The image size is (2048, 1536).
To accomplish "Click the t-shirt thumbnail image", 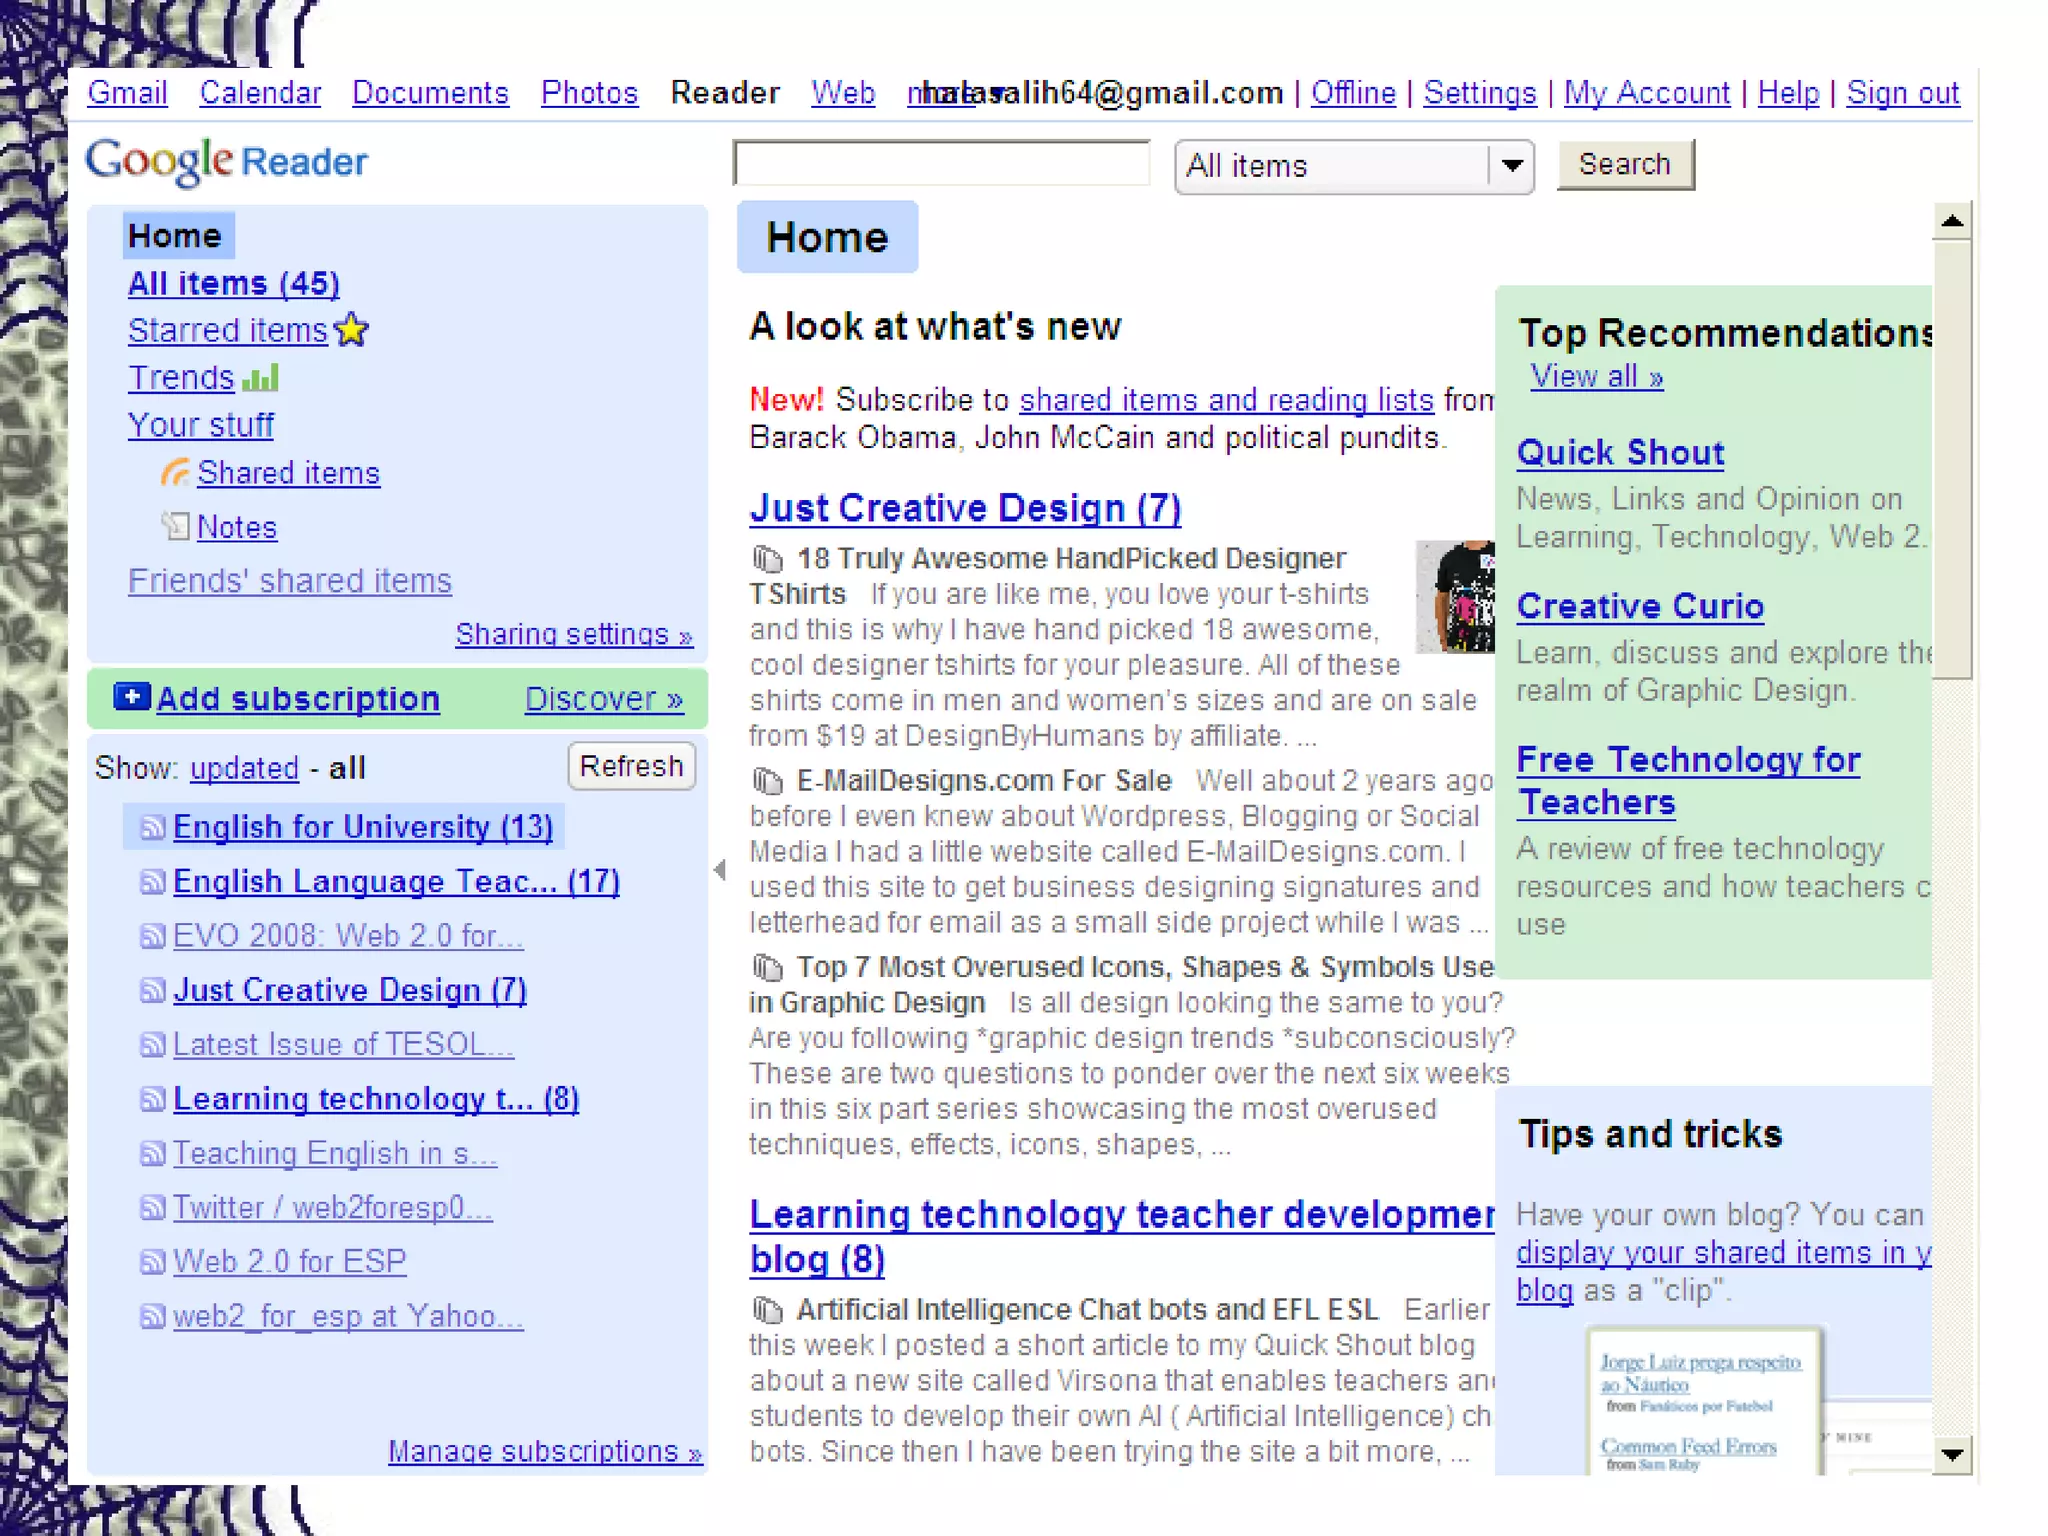I will [1455, 597].
